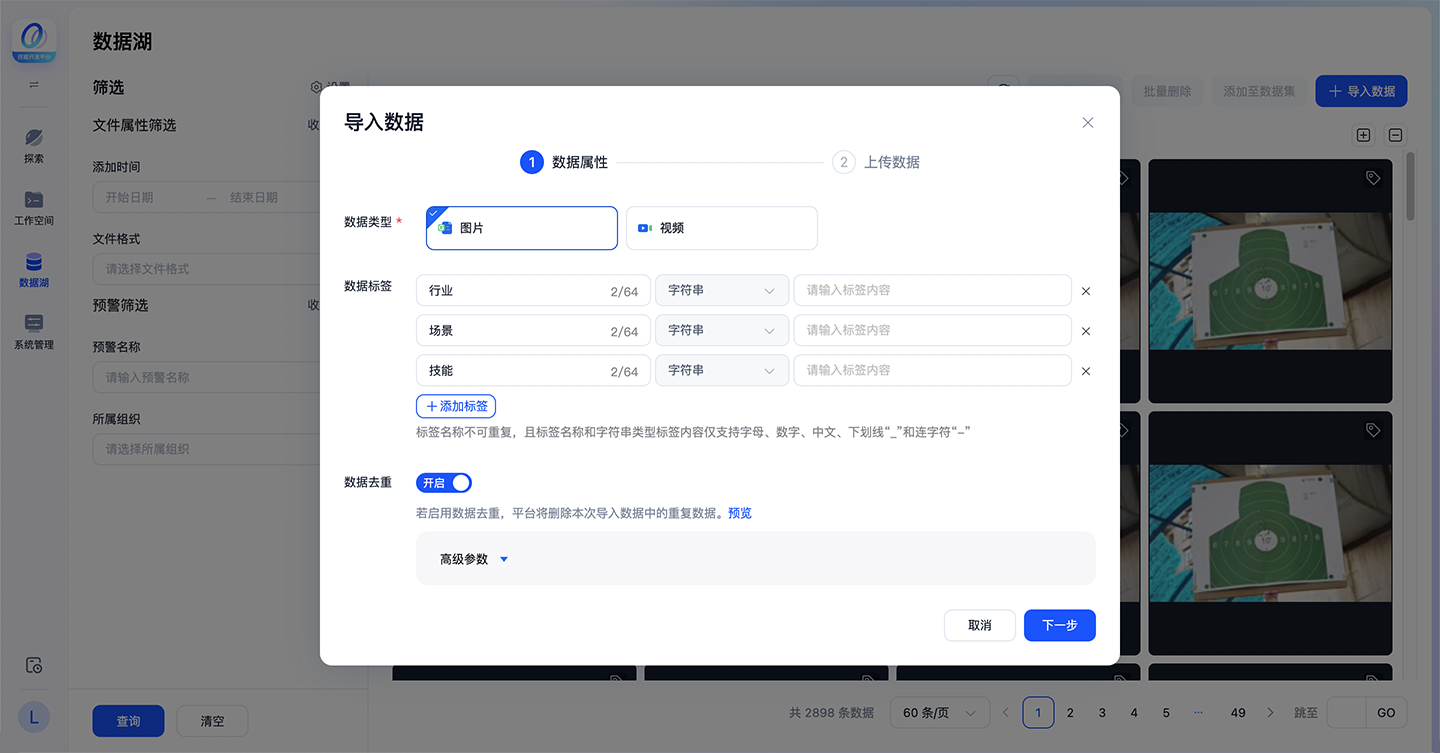Click the tag icon on the second-row right thumbnail

(1373, 430)
